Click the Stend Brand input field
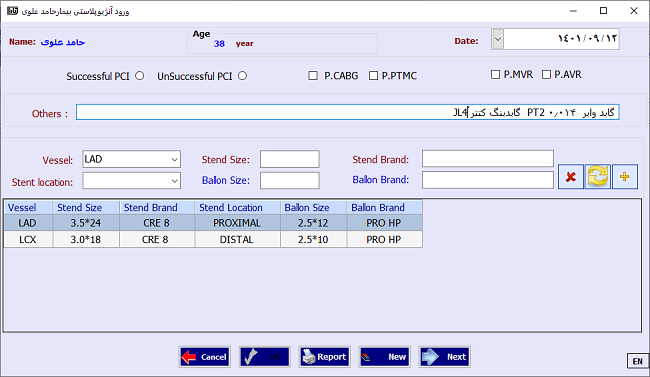This screenshot has width=650, height=377. click(488, 159)
